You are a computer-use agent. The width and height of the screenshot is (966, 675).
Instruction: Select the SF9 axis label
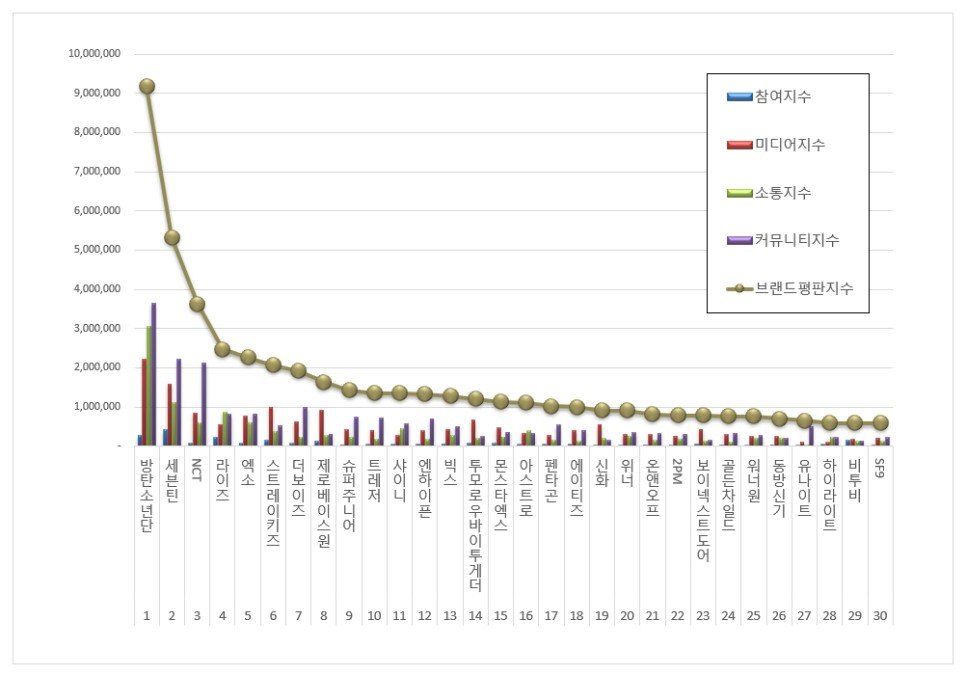coord(879,468)
